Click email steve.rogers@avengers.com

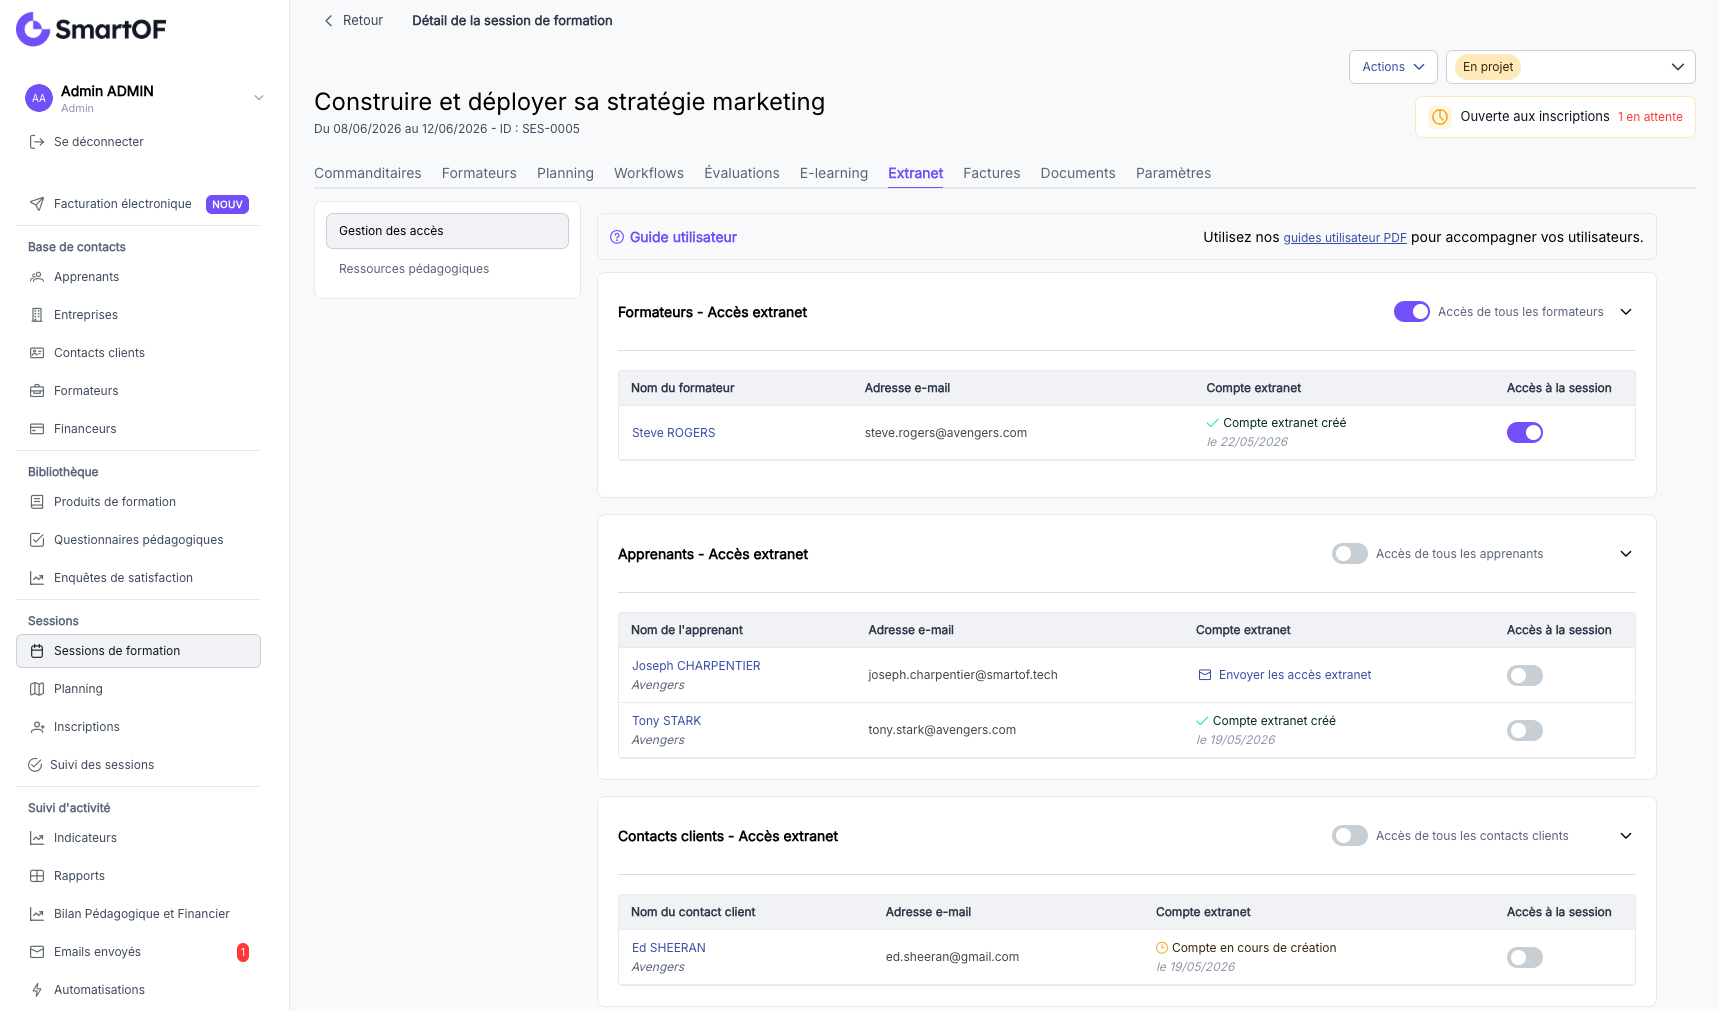pyautogui.click(x=946, y=433)
